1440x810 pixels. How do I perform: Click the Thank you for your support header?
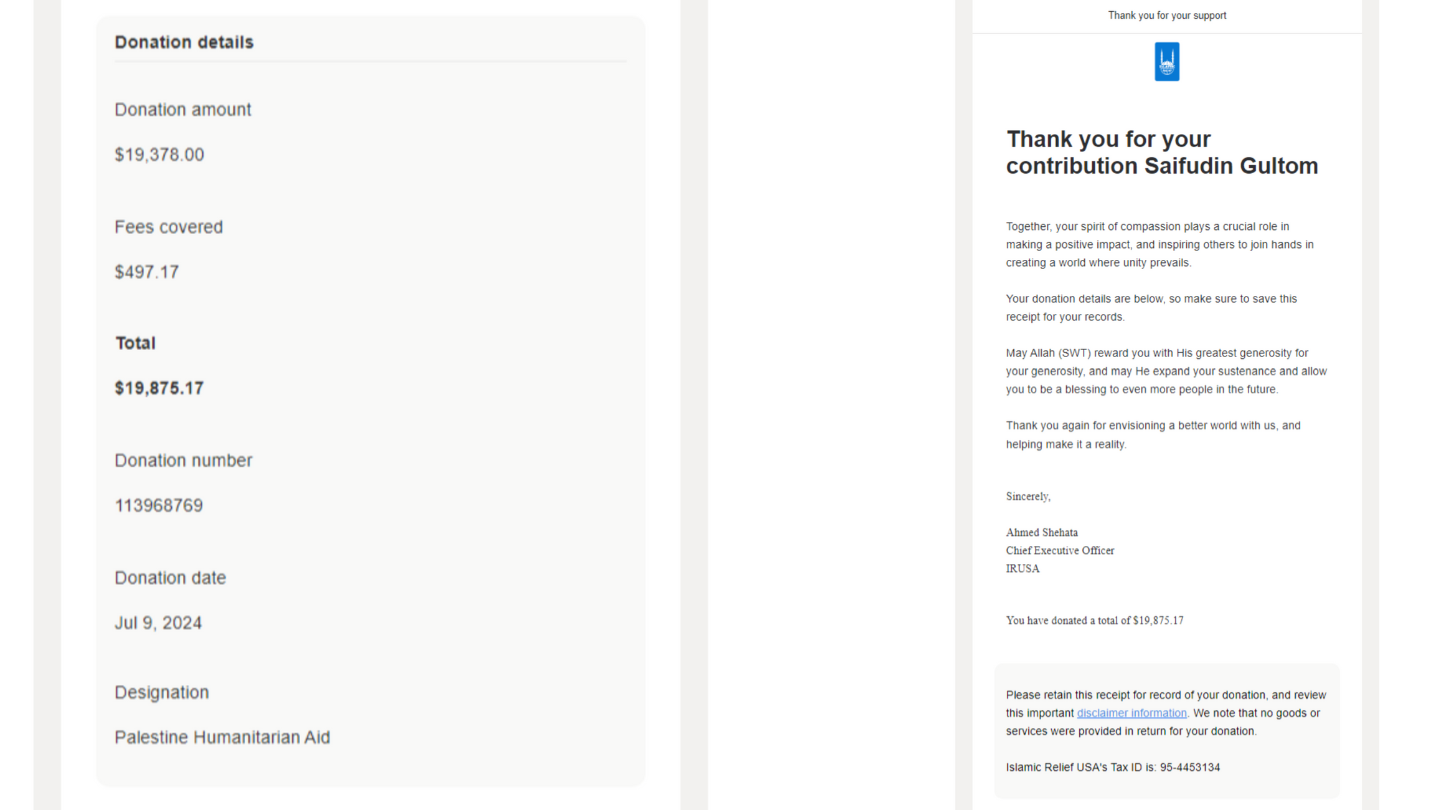click(x=1167, y=16)
